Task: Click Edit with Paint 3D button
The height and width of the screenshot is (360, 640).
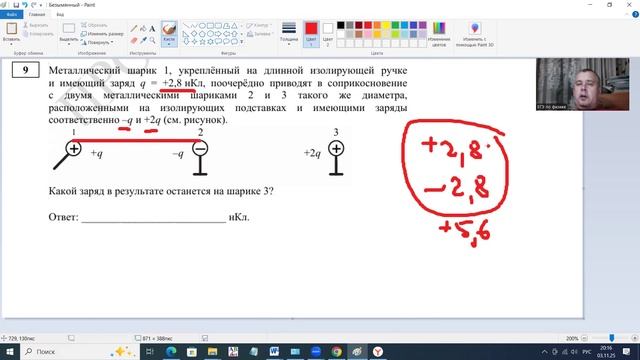Action: (475, 34)
